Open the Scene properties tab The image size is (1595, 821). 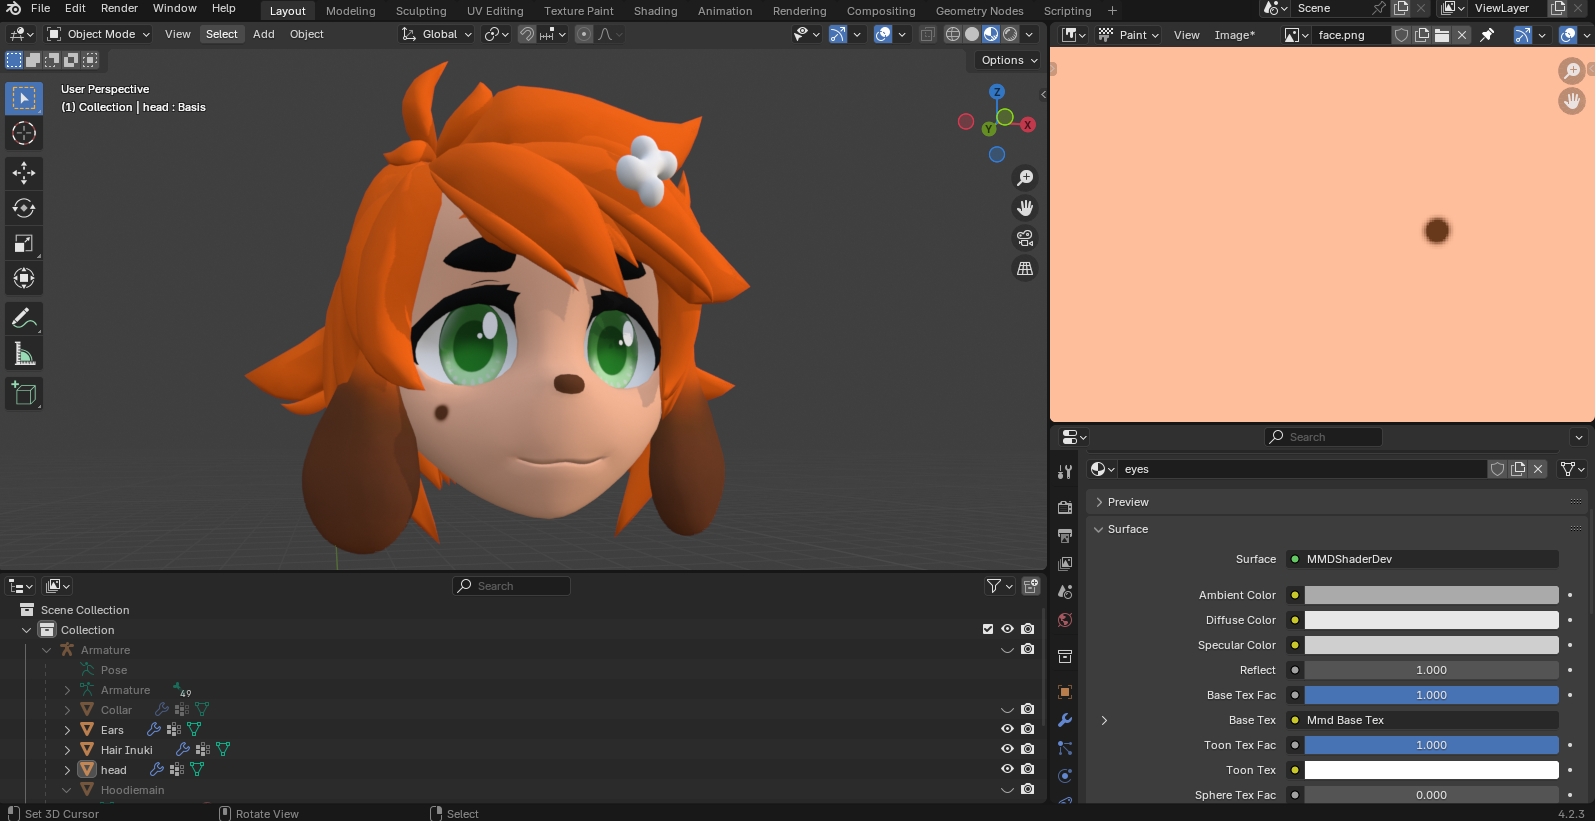pyautogui.click(x=1065, y=592)
